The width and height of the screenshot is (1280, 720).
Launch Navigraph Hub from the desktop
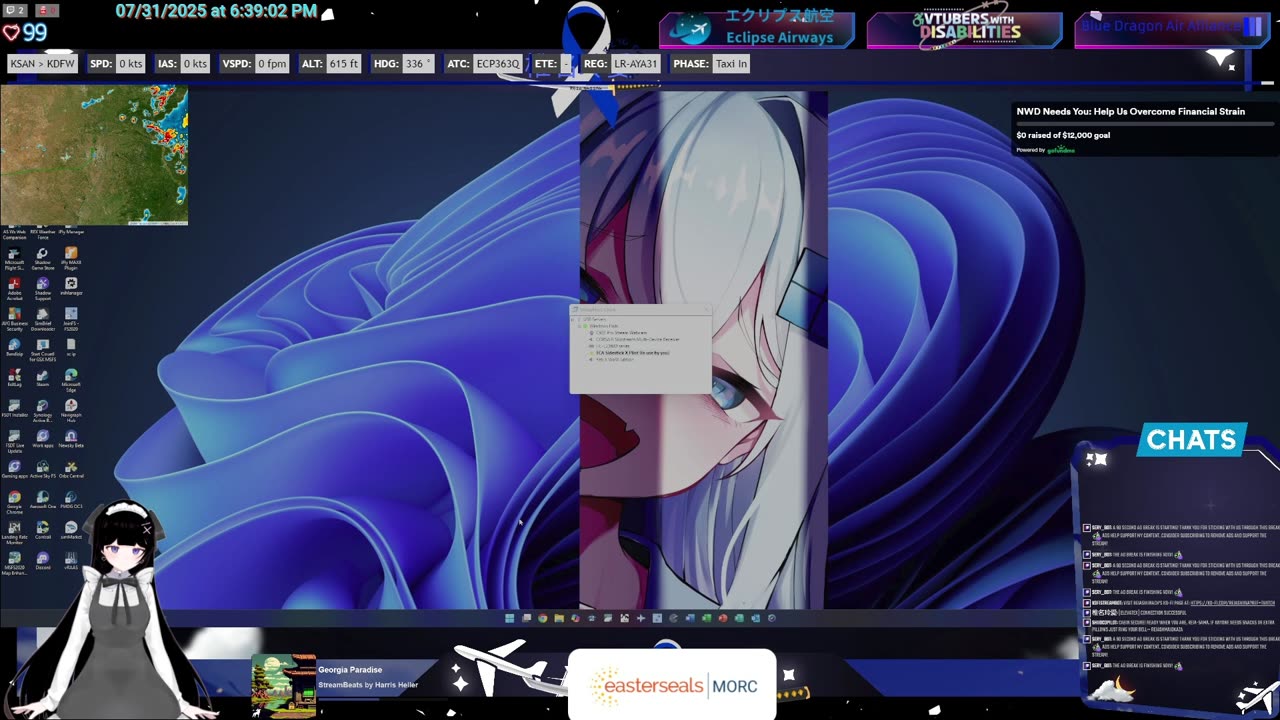[71, 411]
